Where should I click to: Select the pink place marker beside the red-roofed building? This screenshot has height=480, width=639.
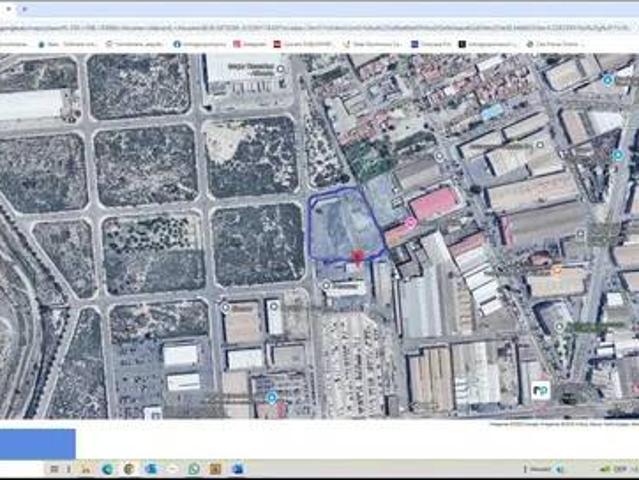(411, 222)
